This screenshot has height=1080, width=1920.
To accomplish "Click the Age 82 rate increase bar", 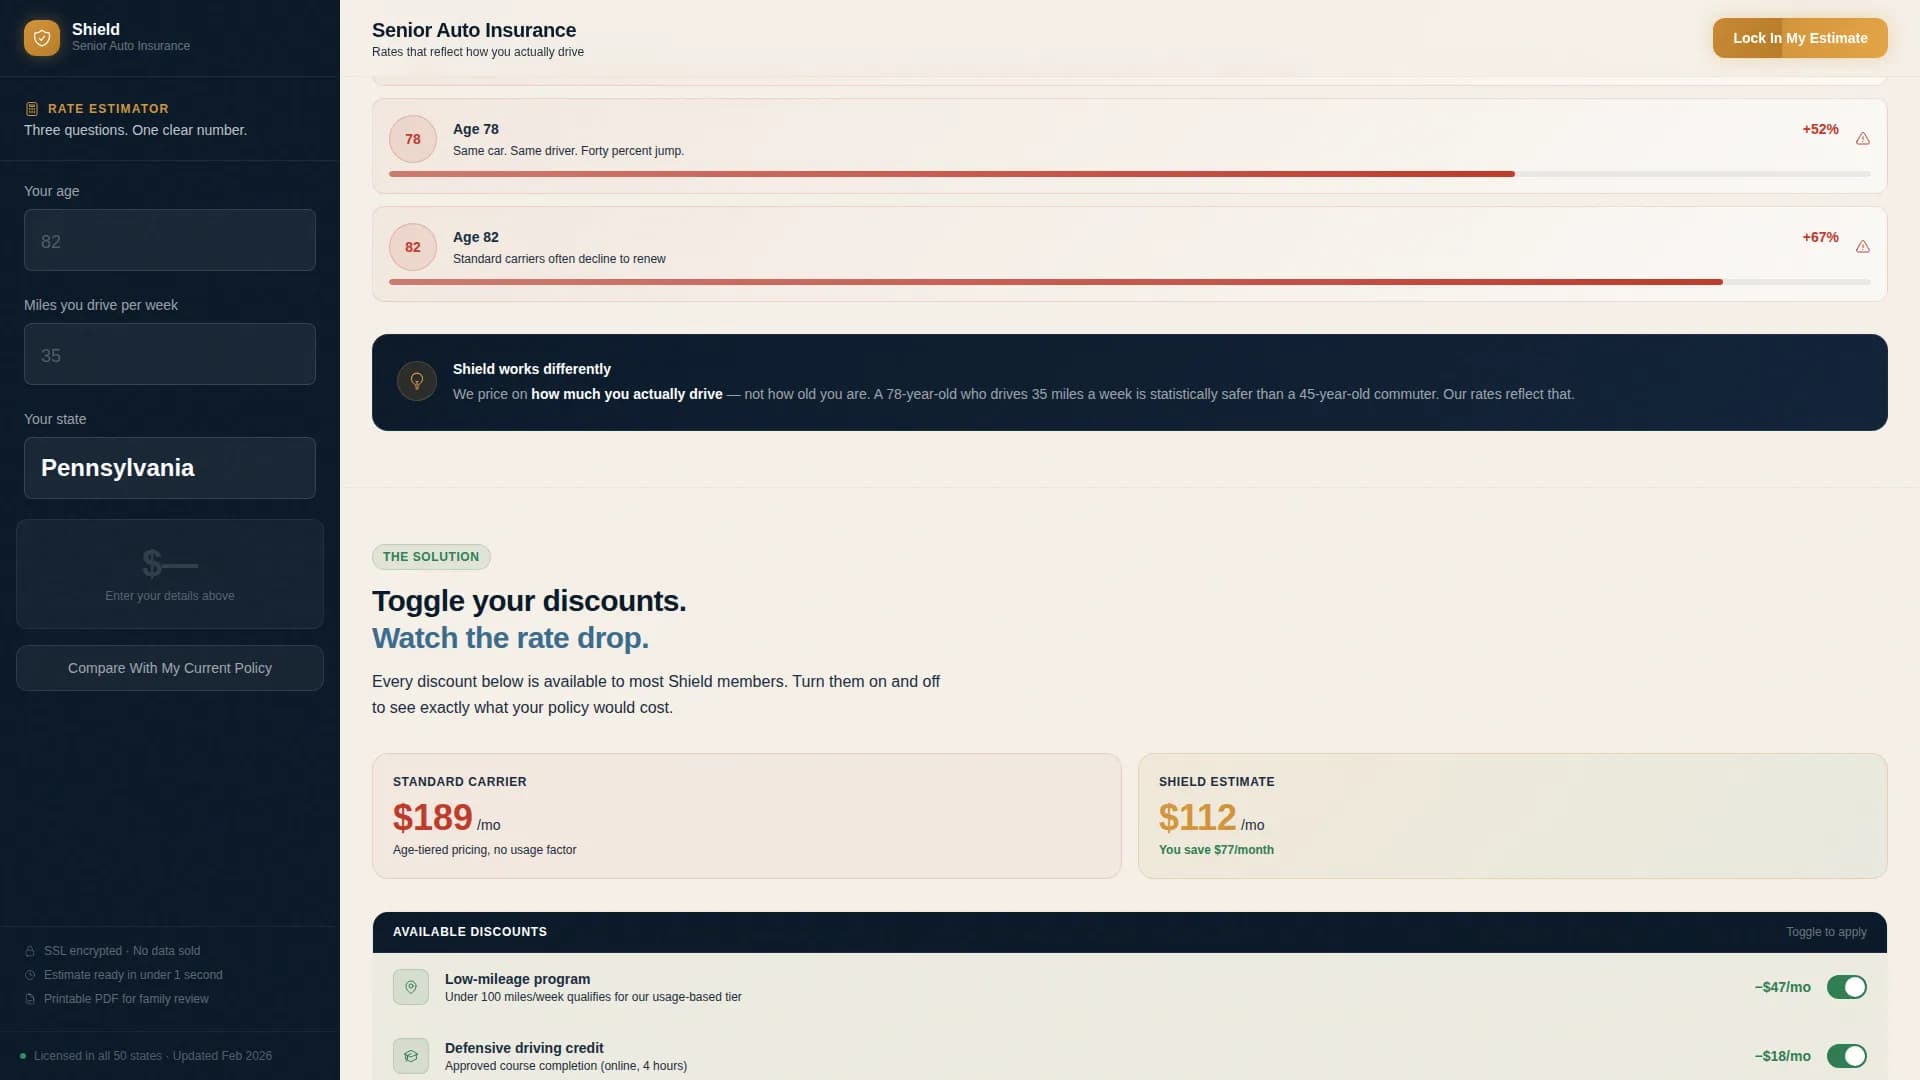I will (1130, 282).
